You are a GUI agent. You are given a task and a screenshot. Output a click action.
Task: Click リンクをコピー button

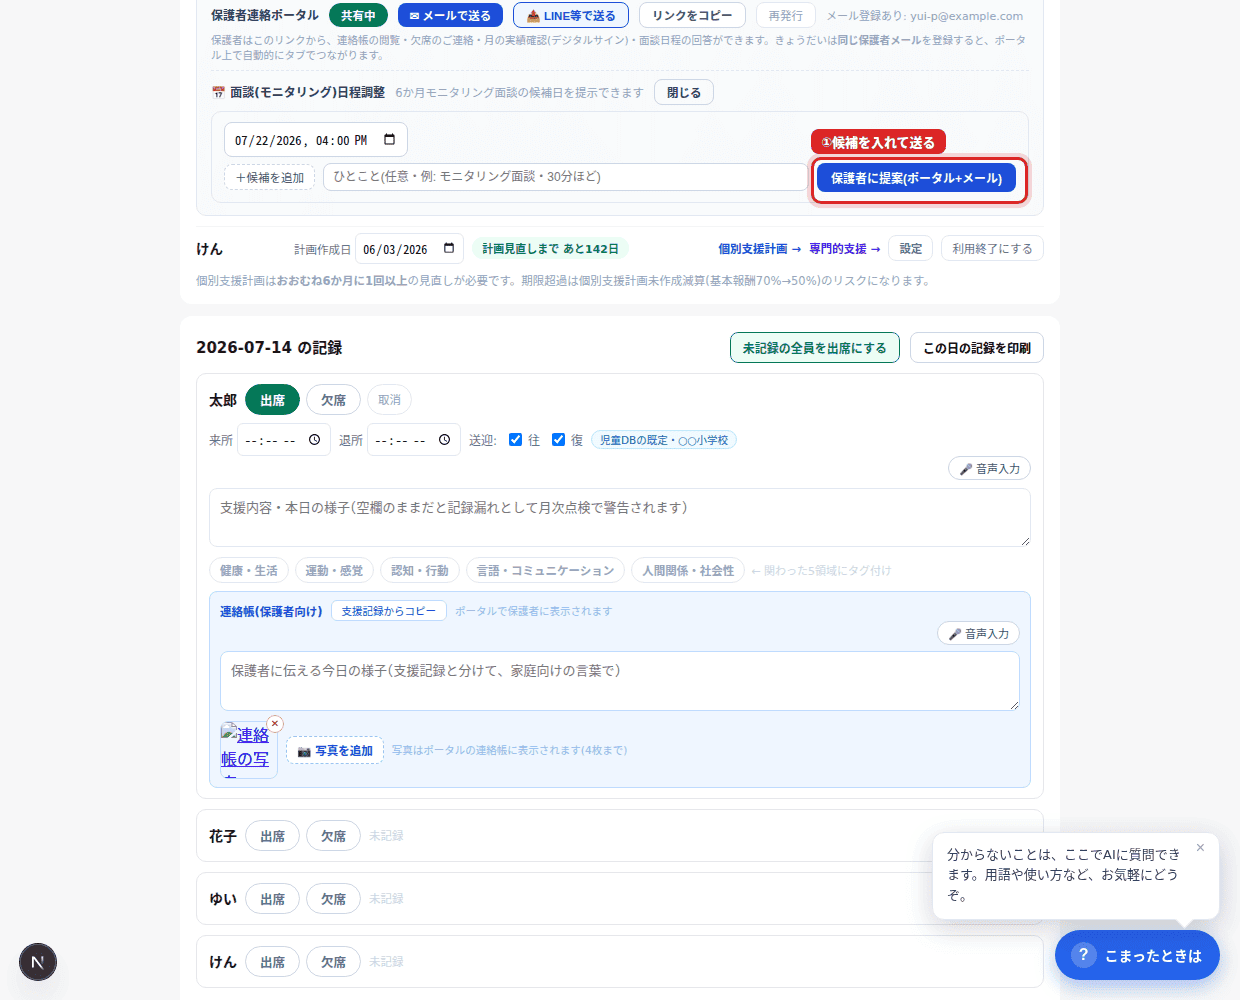[692, 16]
